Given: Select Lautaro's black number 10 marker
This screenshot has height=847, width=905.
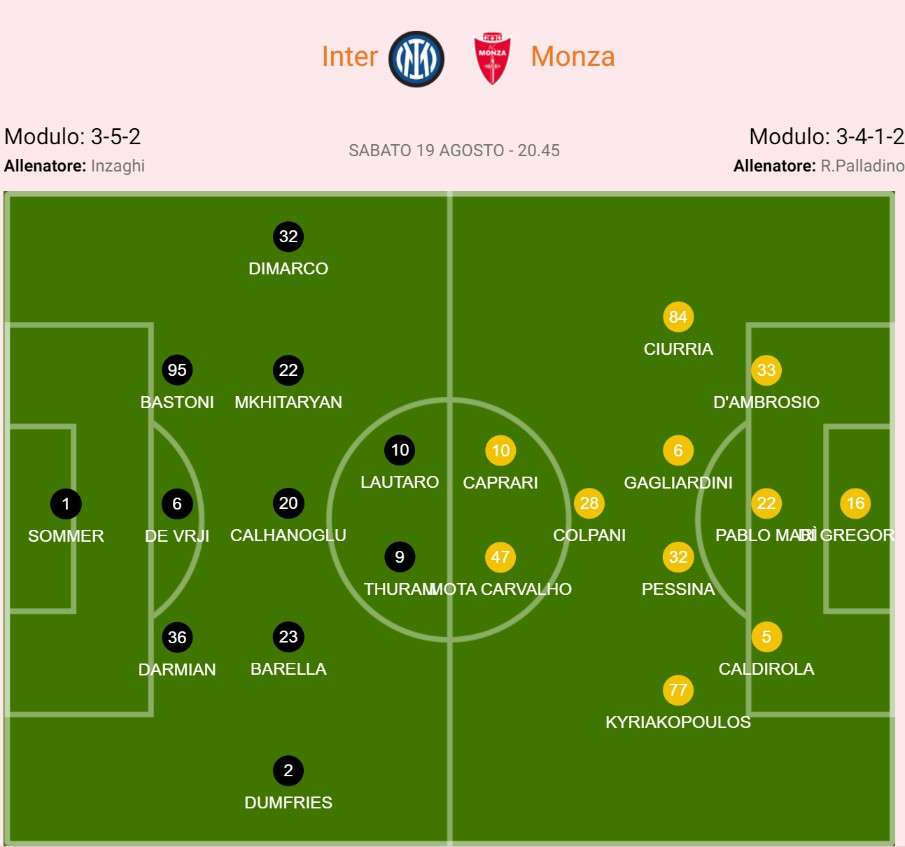Looking at the screenshot, I should click(400, 450).
